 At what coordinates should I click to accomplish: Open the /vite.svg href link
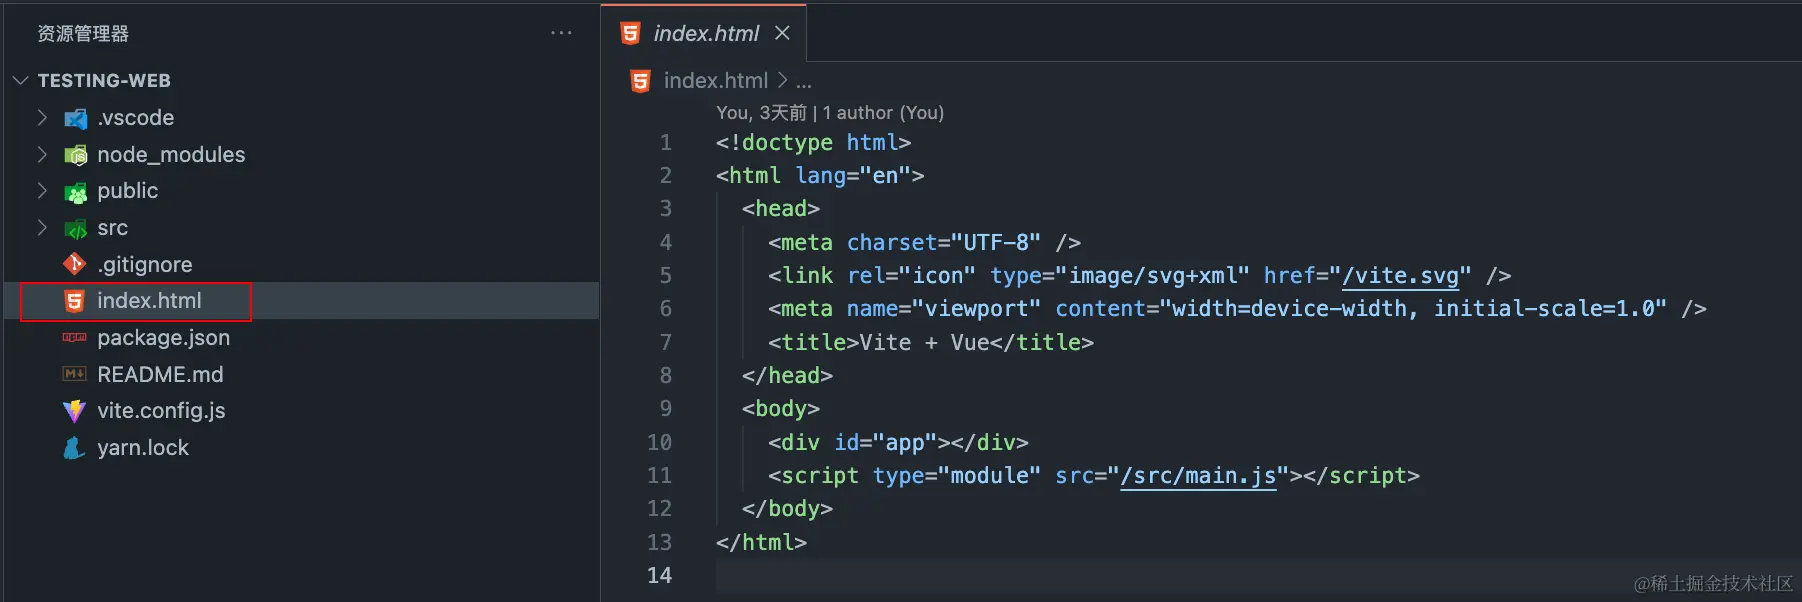tap(1400, 276)
